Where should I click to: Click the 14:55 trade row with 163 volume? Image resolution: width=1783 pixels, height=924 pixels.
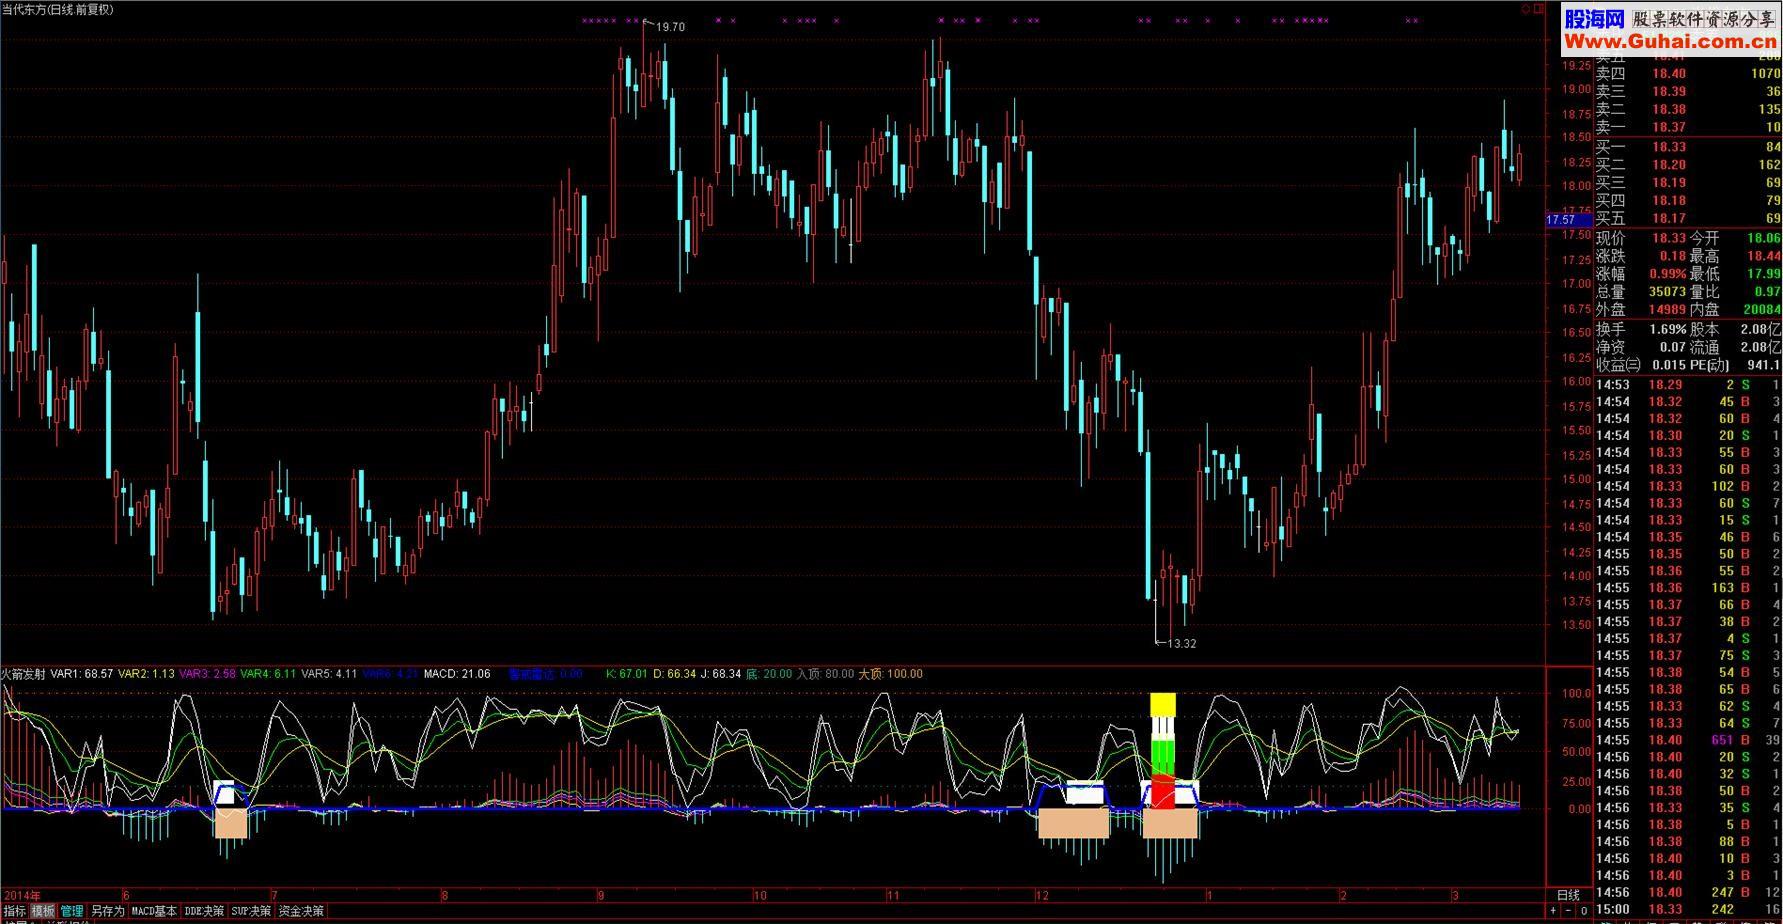click(x=1688, y=588)
